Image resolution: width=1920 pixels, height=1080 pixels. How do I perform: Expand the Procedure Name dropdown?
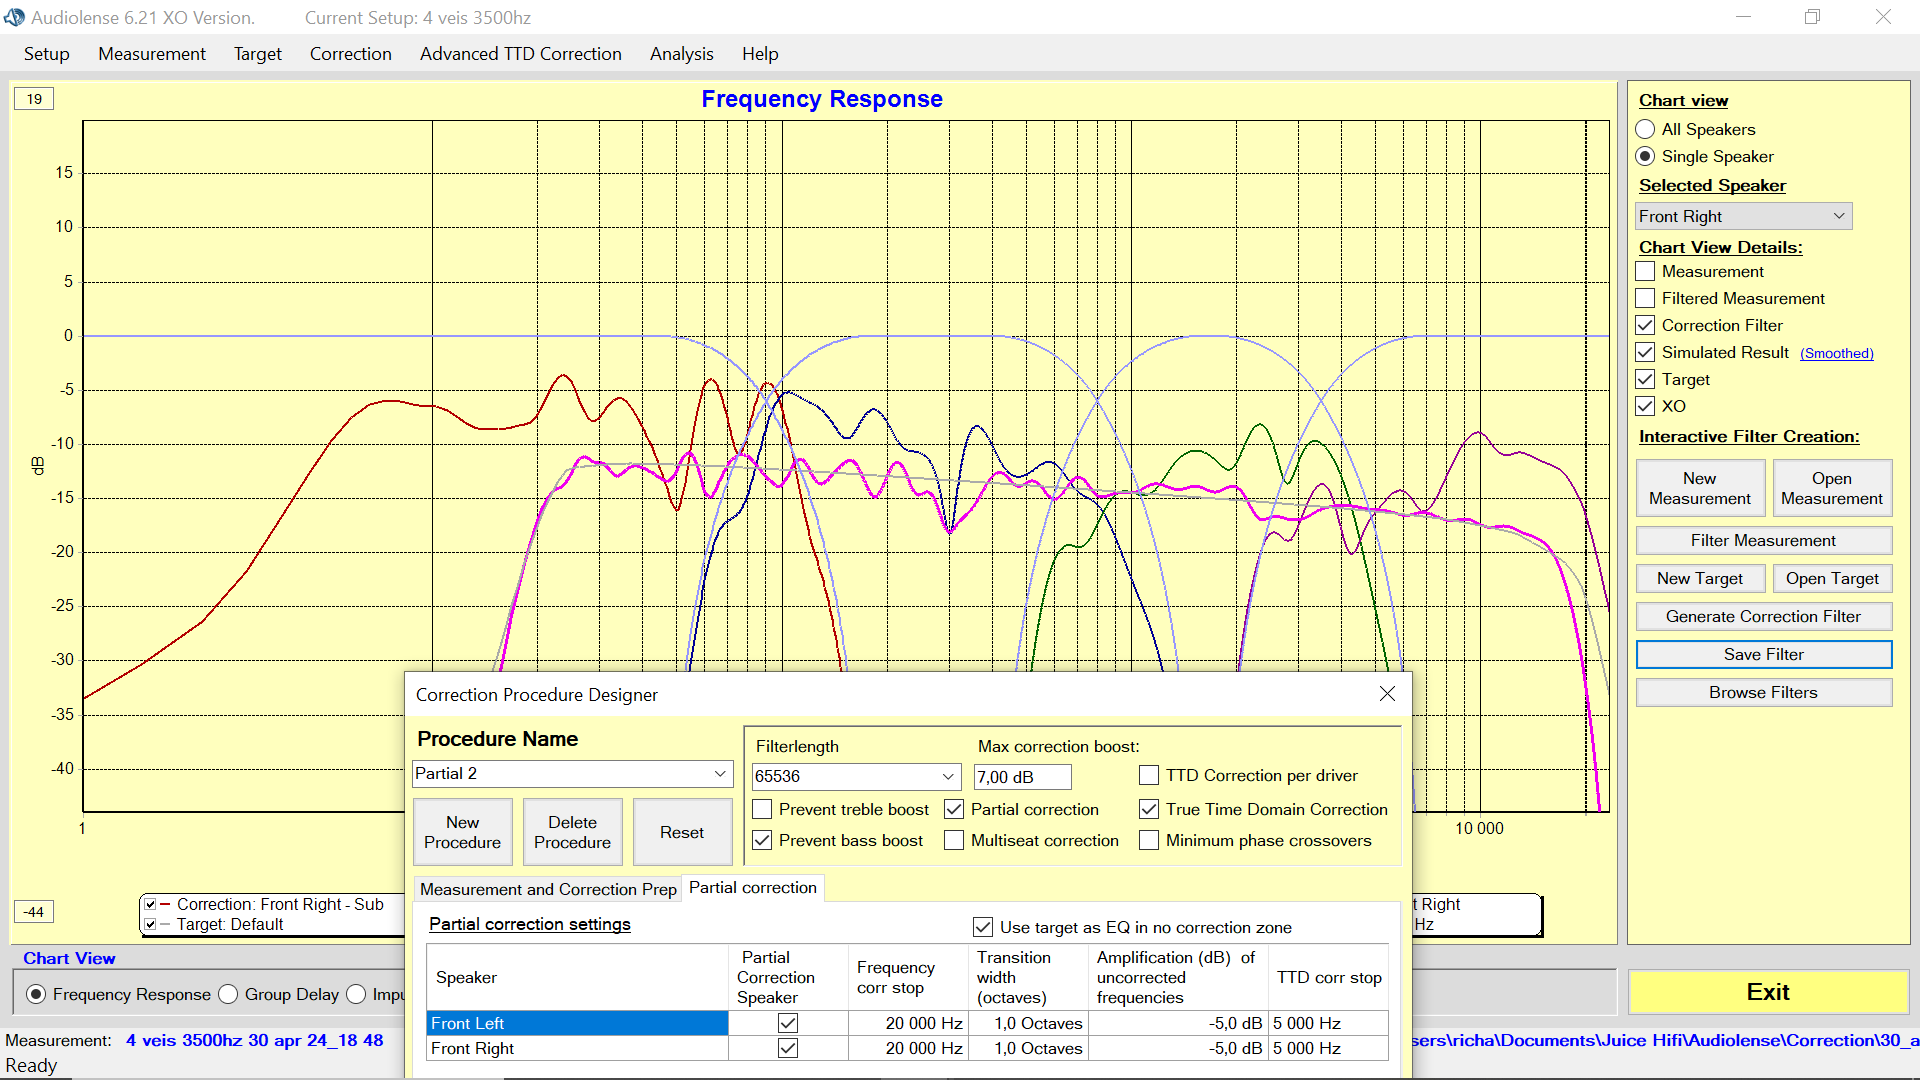click(x=720, y=774)
